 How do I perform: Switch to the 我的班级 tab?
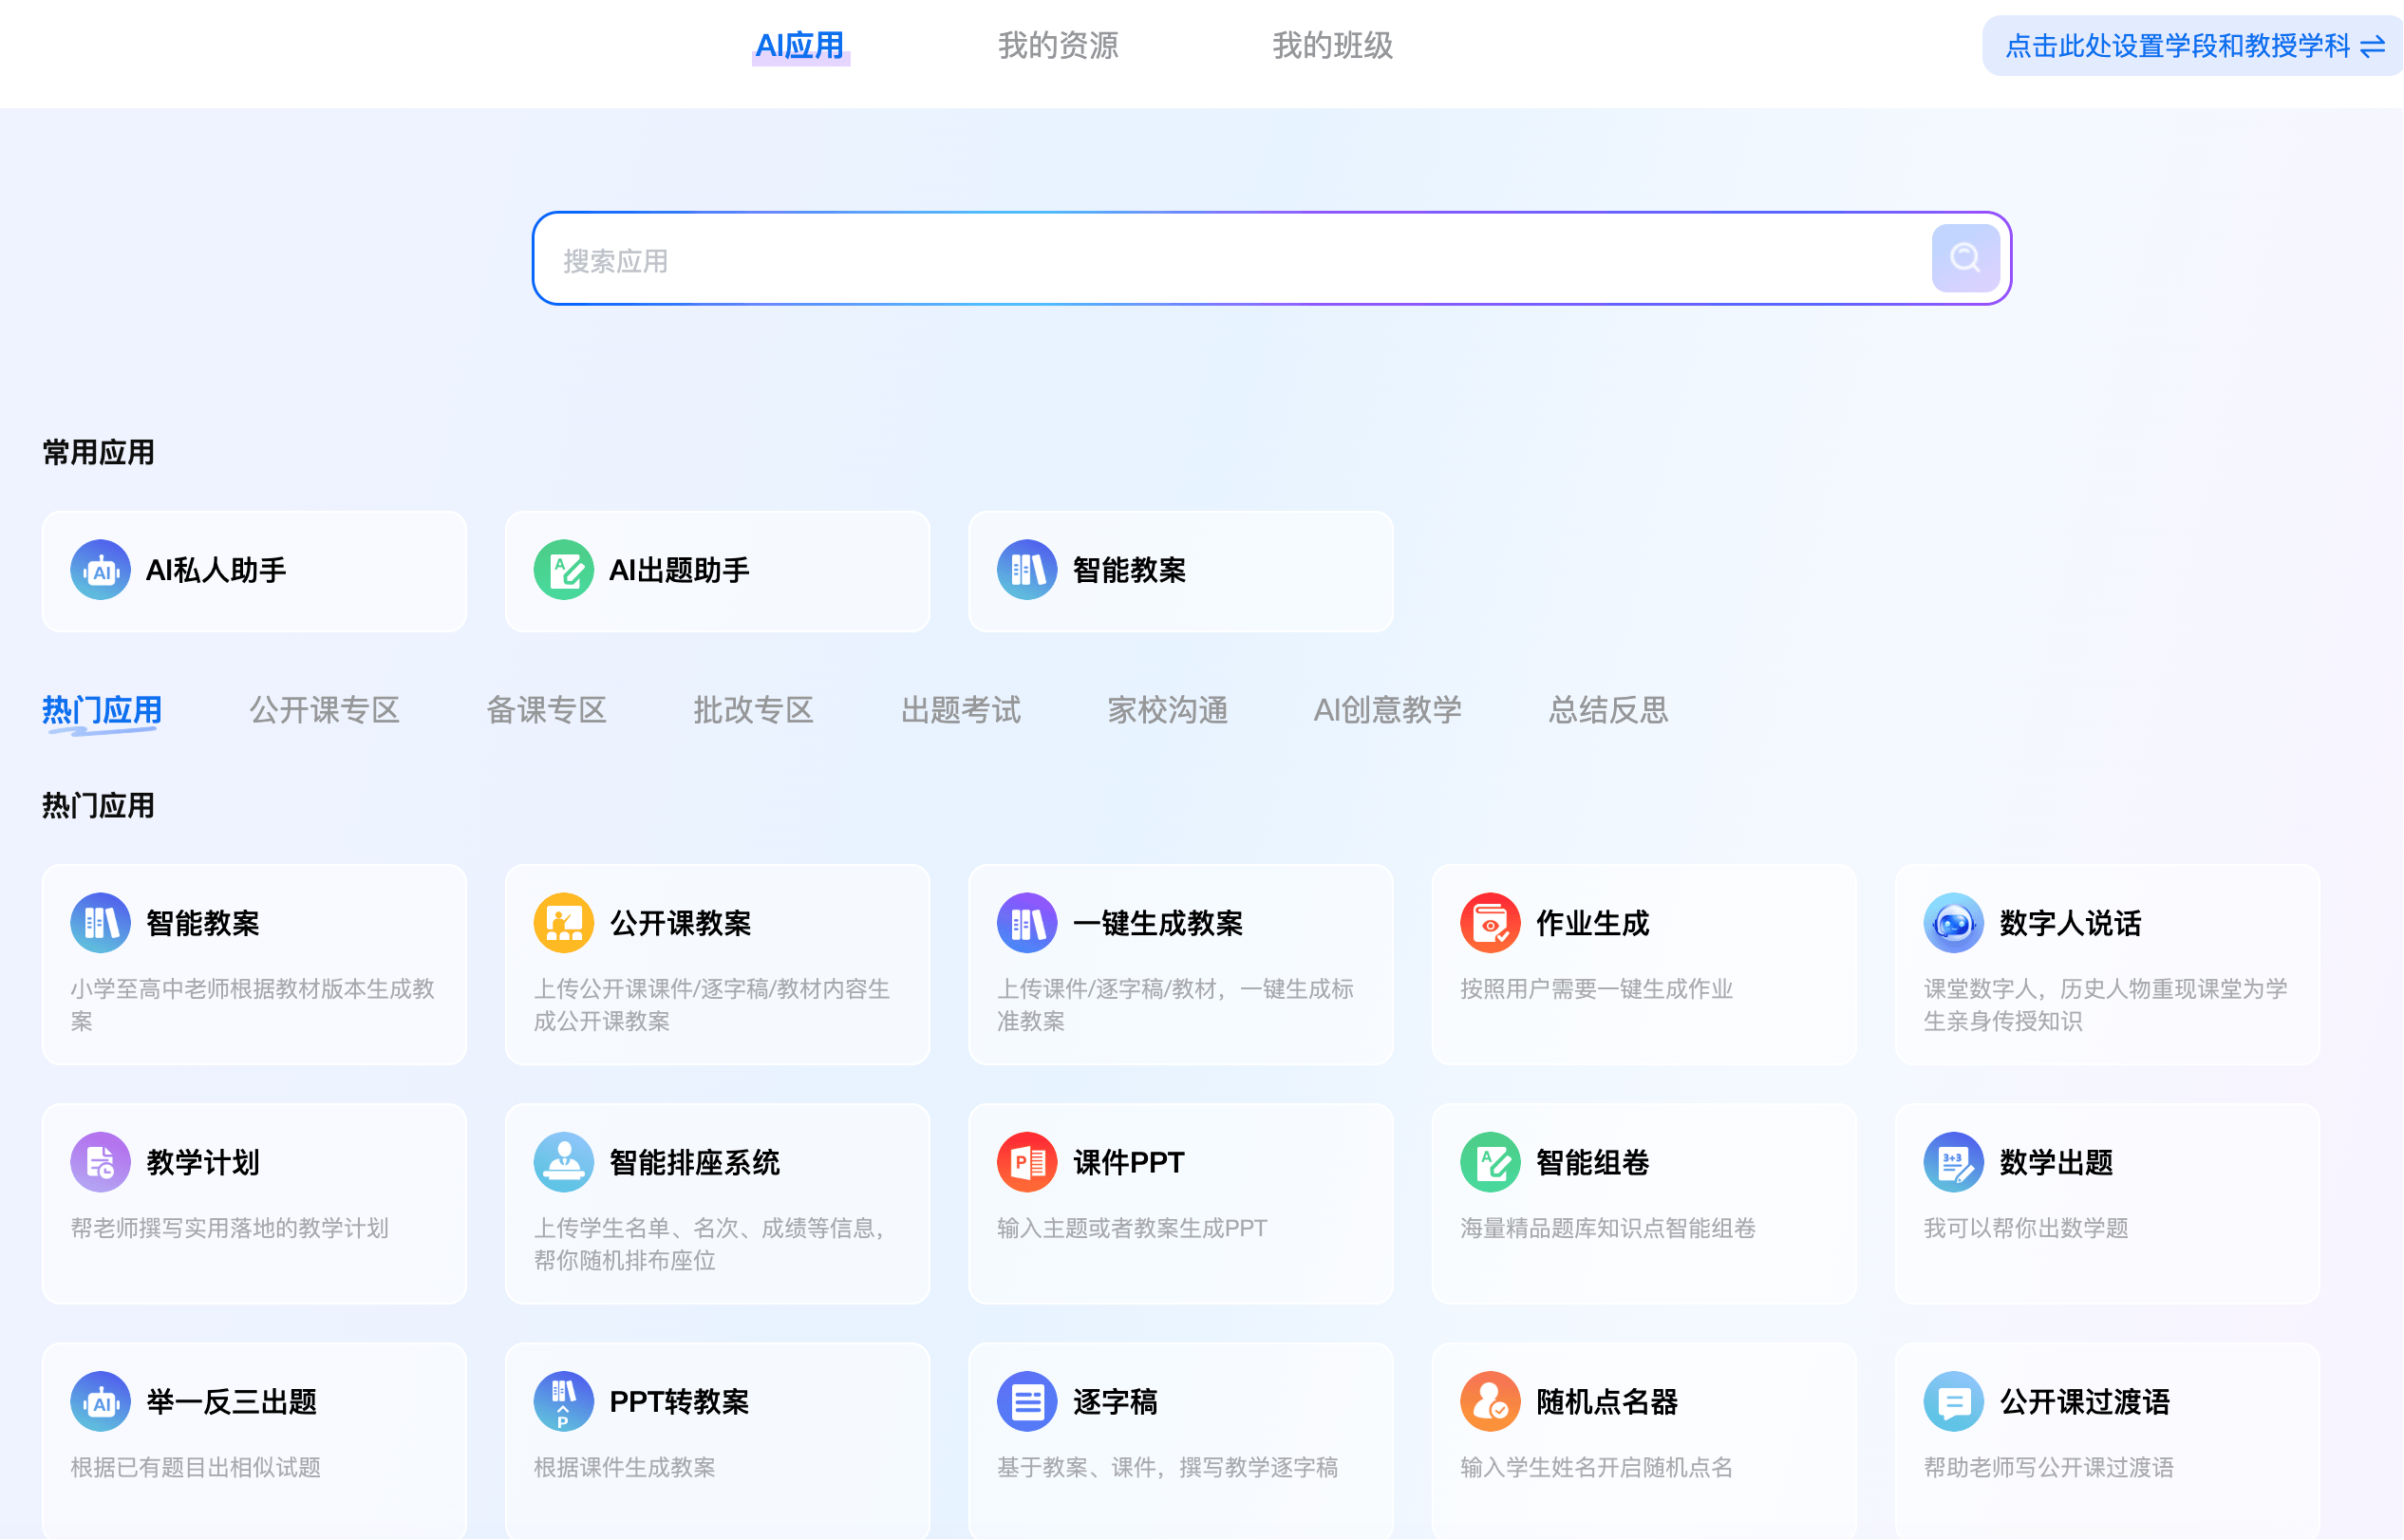coord(1333,46)
